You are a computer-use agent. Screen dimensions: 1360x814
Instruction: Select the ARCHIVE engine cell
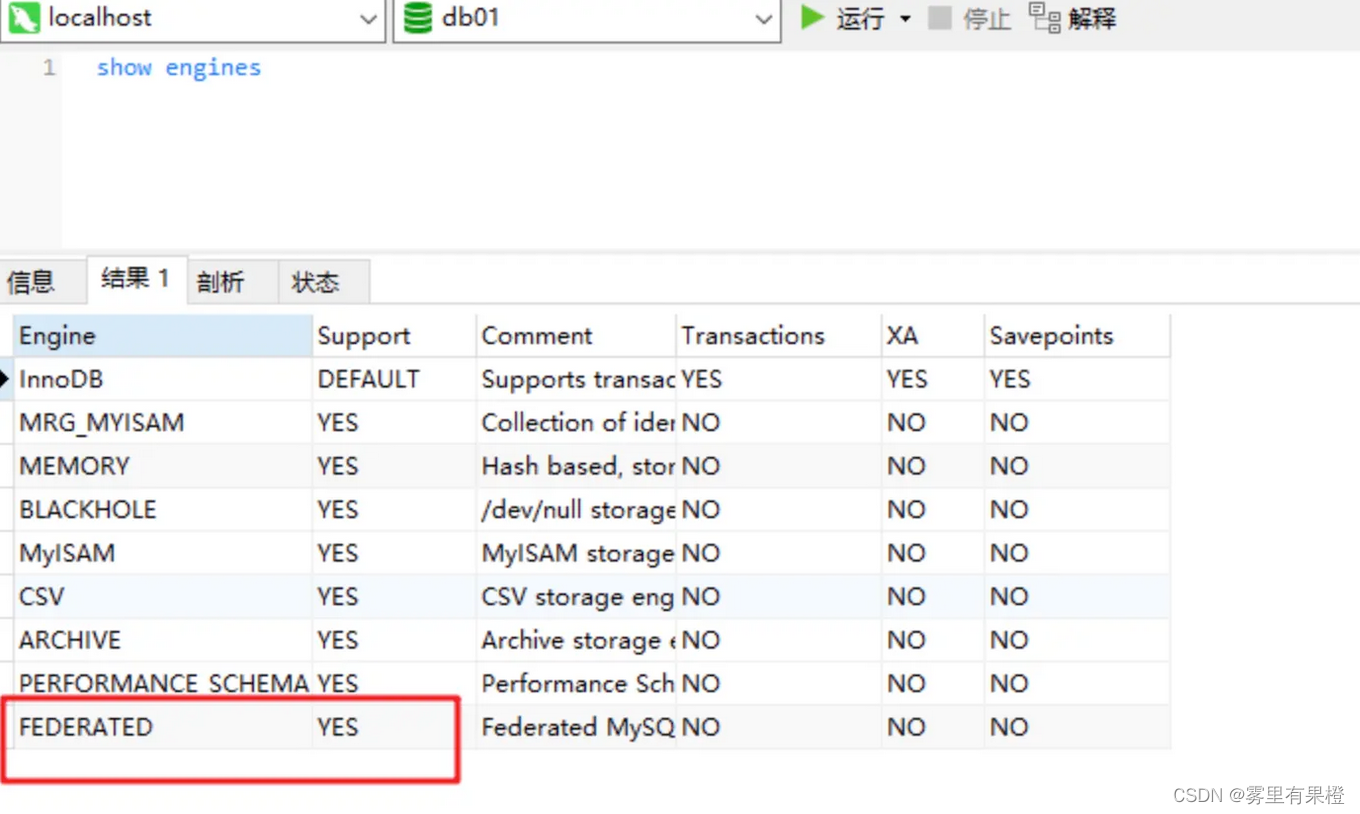(163, 640)
